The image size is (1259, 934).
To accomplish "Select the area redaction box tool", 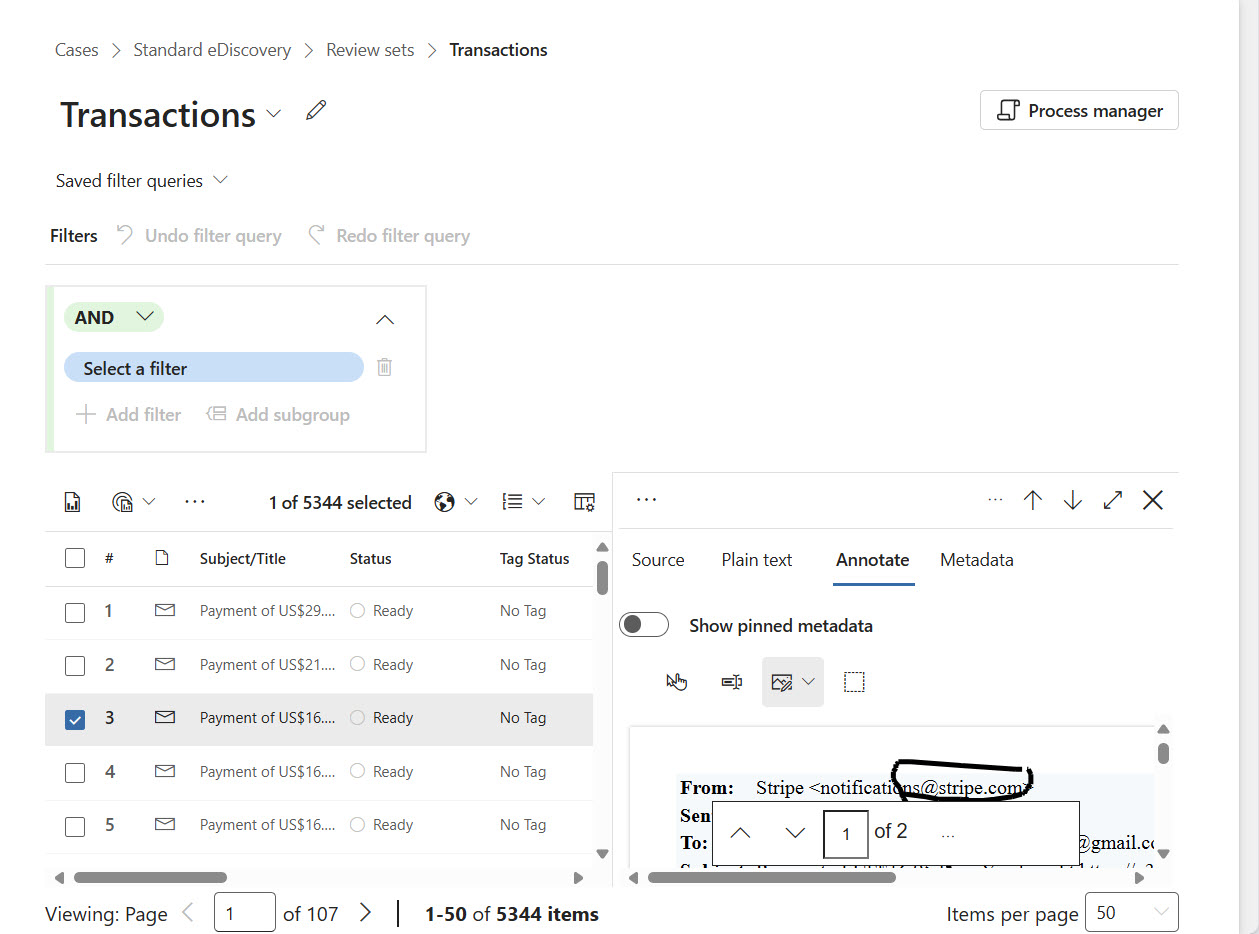I will [855, 681].
